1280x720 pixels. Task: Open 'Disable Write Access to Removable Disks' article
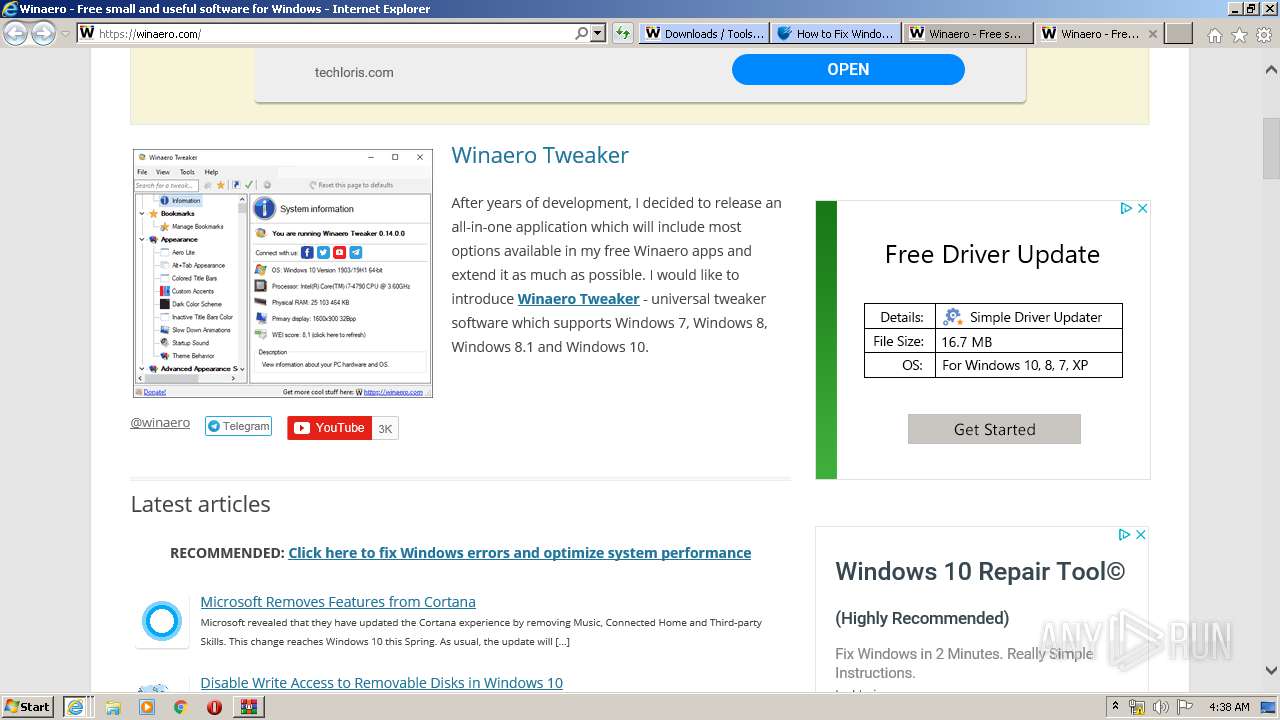pos(381,682)
